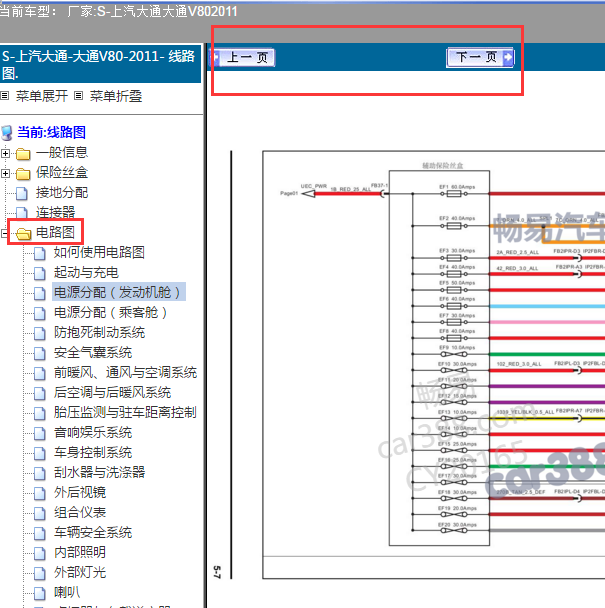Expand the 一般信息 folder node
The width and height of the screenshot is (605, 608).
(5, 153)
